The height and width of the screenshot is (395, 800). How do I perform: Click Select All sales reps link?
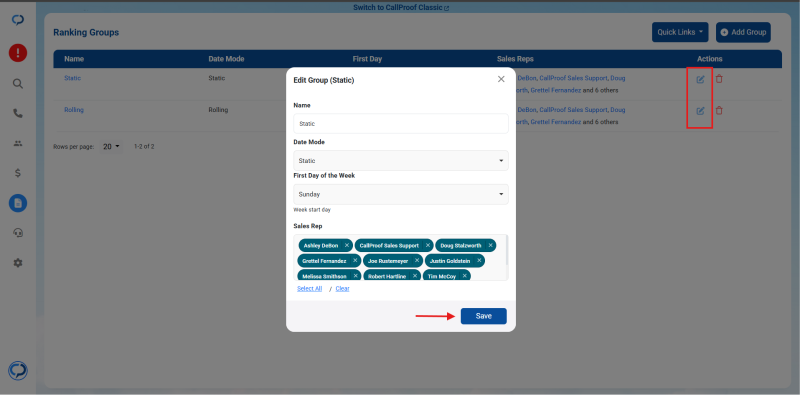(x=310, y=288)
